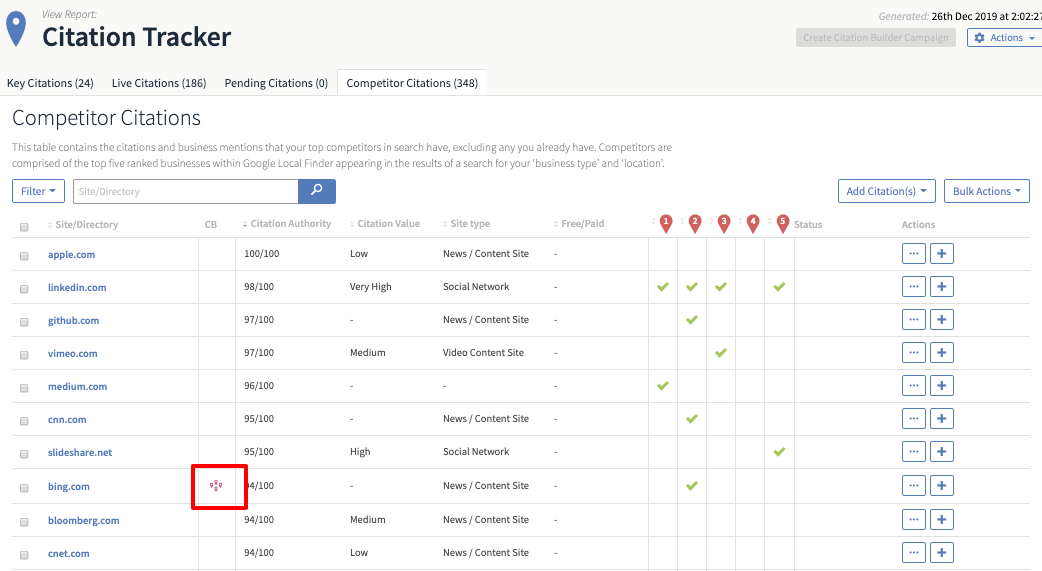The image size is (1042, 571).
Task: Switch to Pending Citations (0) tab
Action: 276,83
